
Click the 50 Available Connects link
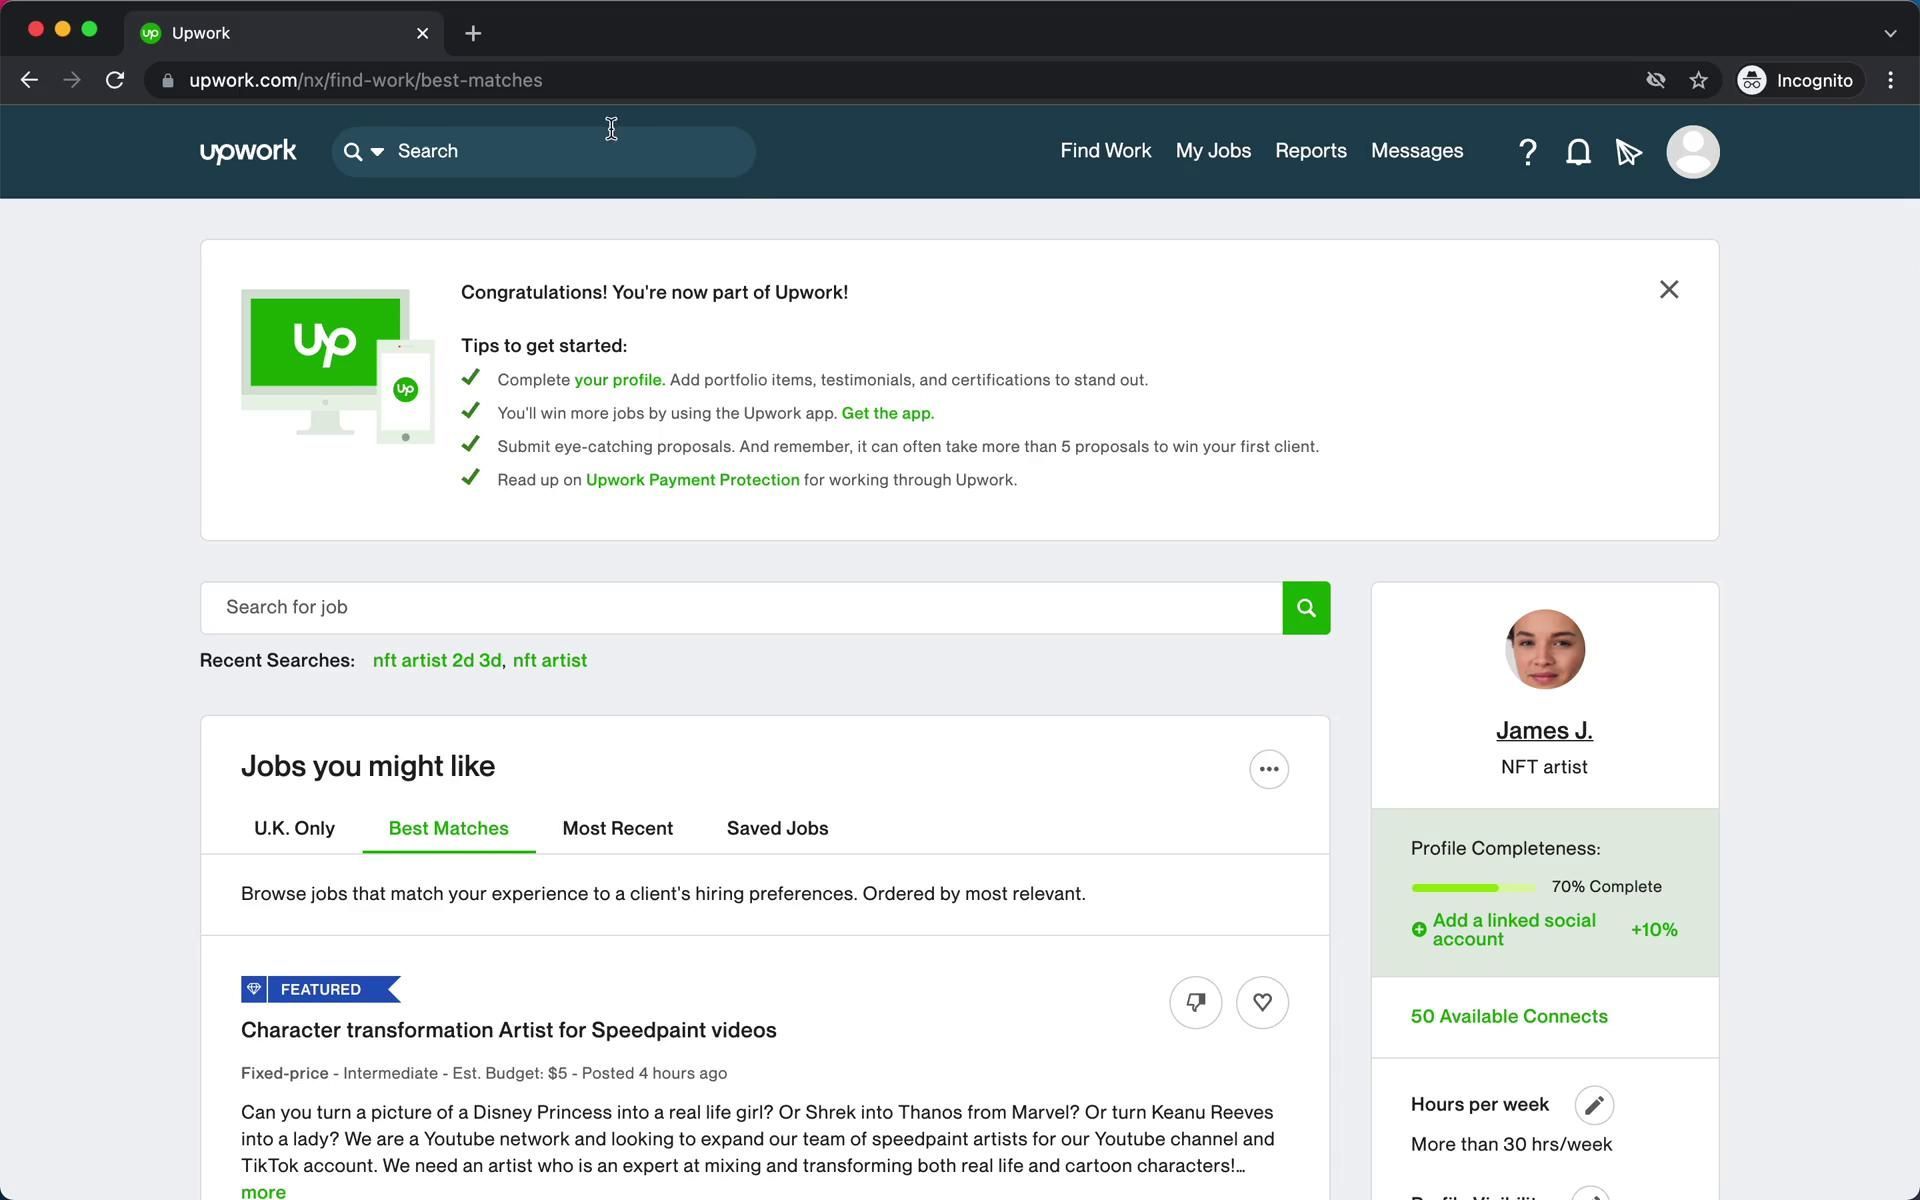click(x=1508, y=1016)
